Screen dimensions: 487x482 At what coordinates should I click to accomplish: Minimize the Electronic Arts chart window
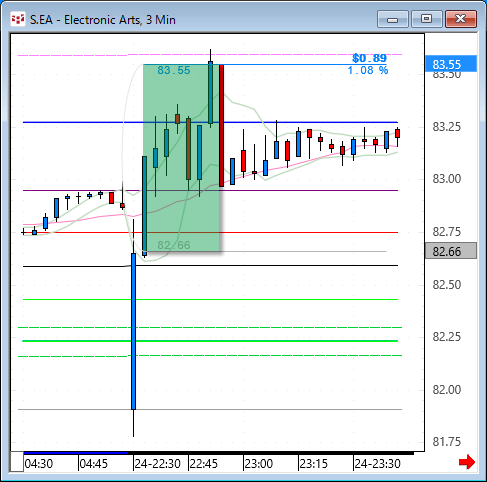(x=393, y=19)
